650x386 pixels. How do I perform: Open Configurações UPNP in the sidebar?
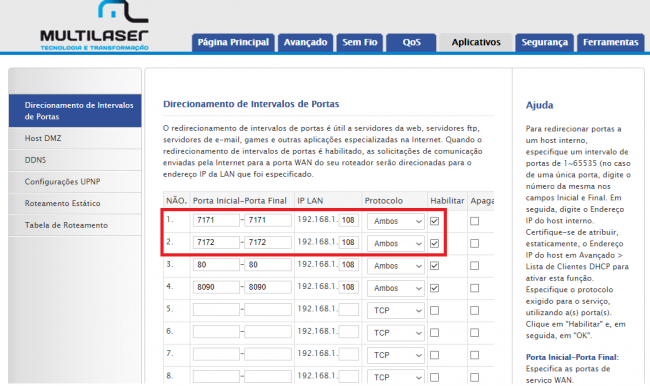coord(75,182)
